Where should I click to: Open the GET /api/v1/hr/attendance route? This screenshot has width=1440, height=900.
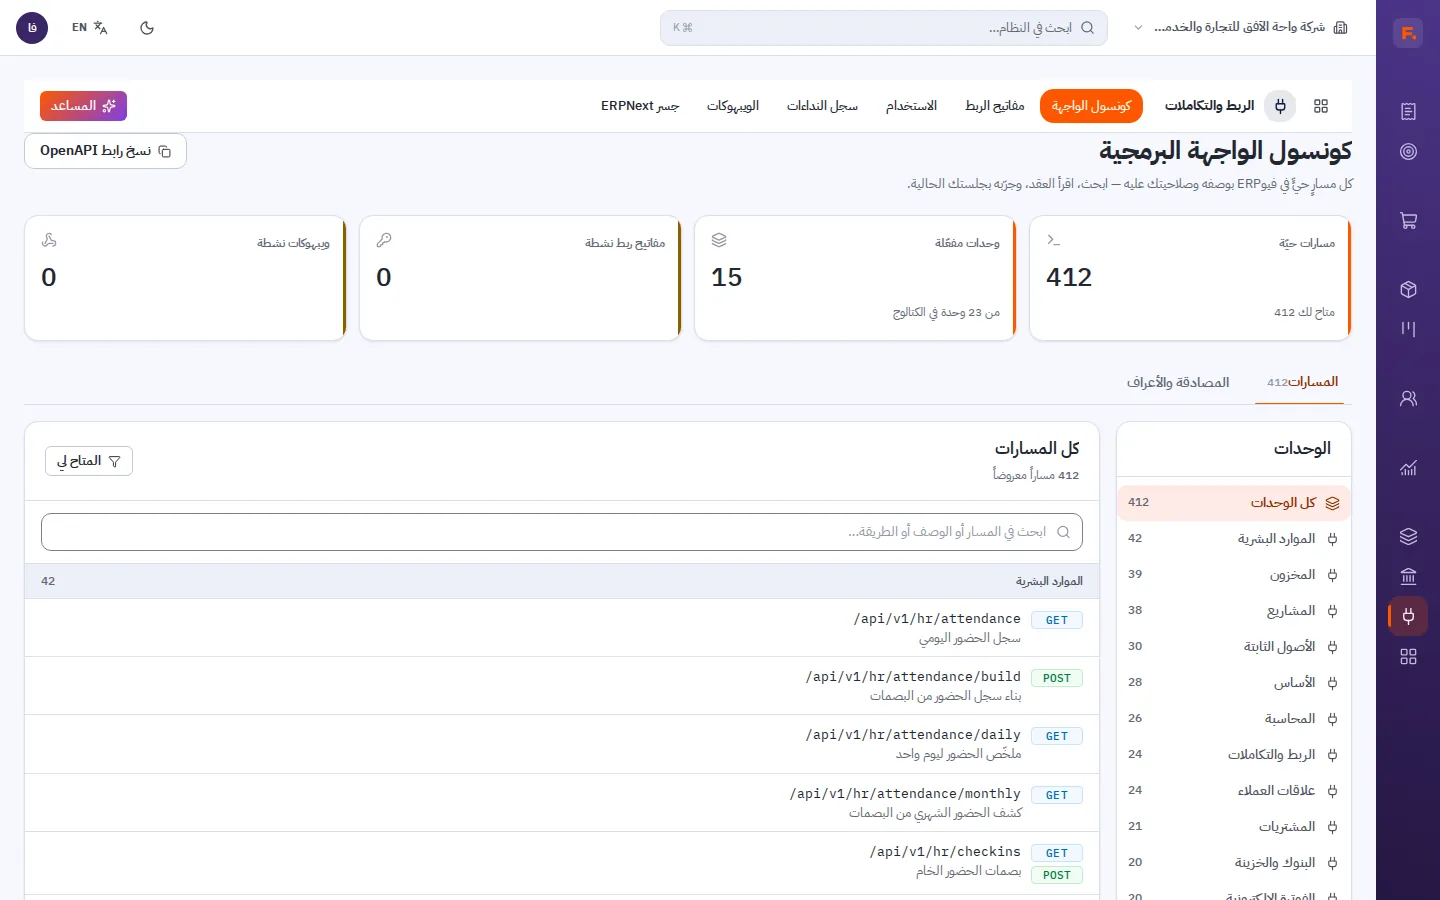click(562, 628)
